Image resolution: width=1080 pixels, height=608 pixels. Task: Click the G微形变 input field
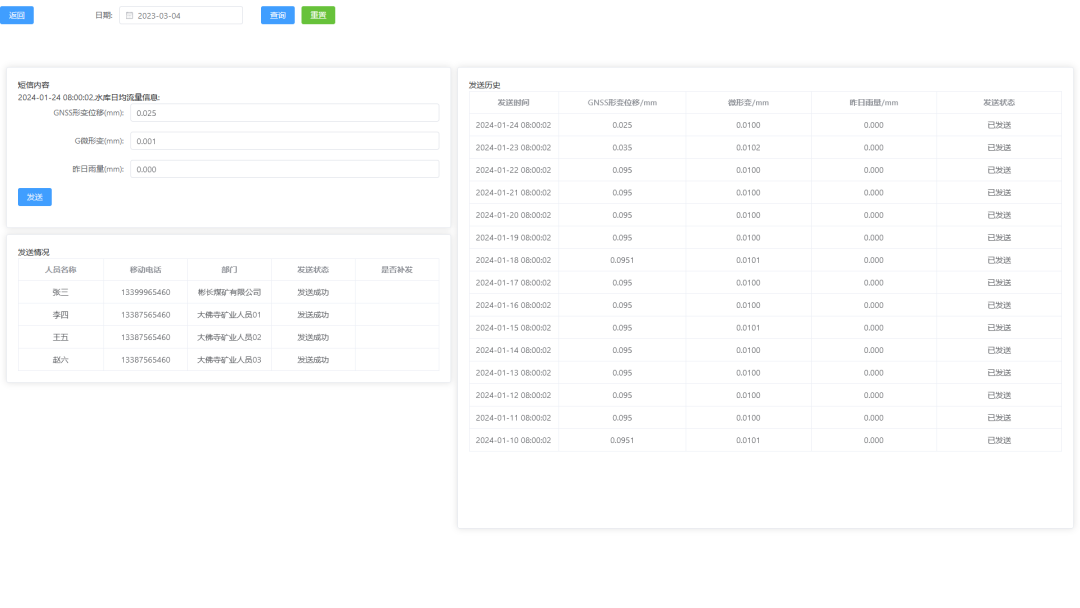284,141
